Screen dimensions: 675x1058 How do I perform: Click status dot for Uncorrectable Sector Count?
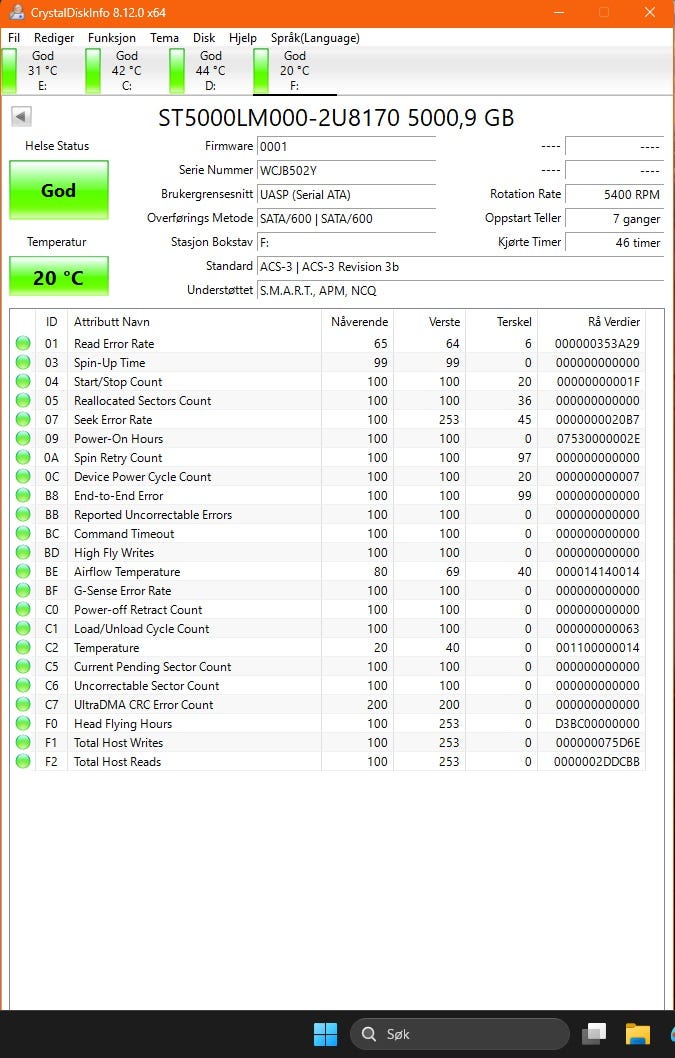click(24, 686)
